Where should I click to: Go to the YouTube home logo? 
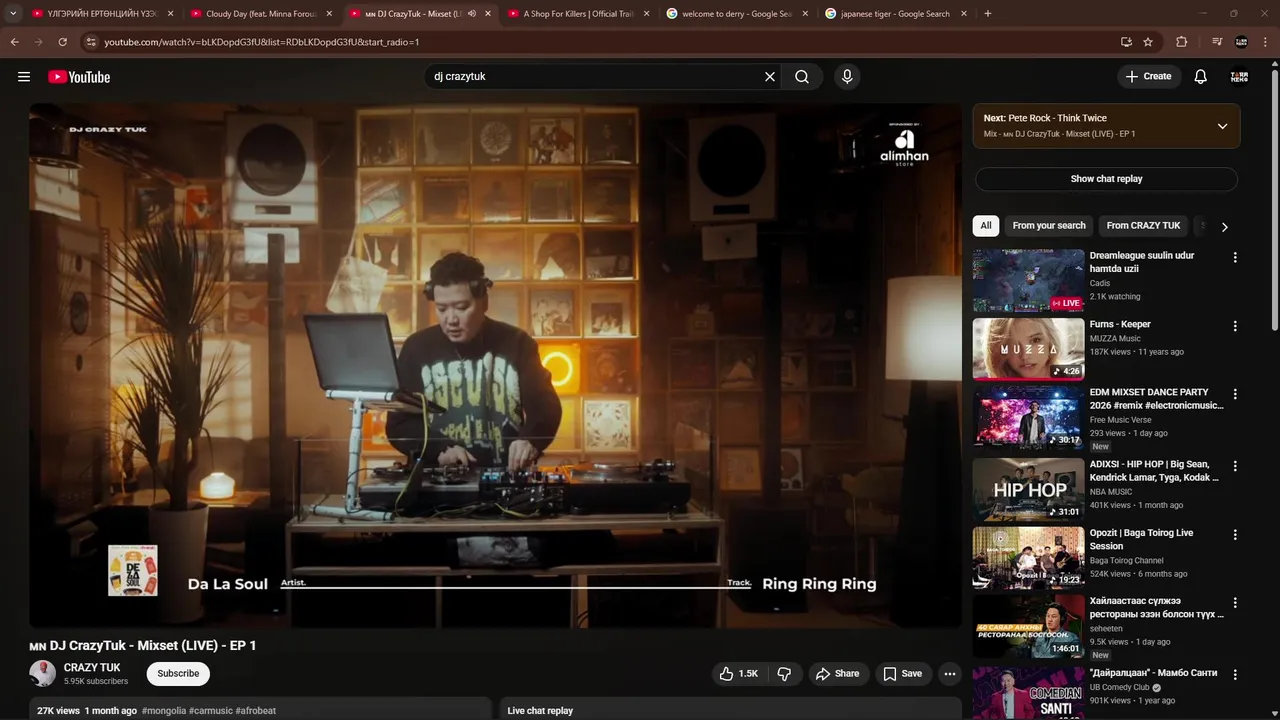click(79, 77)
